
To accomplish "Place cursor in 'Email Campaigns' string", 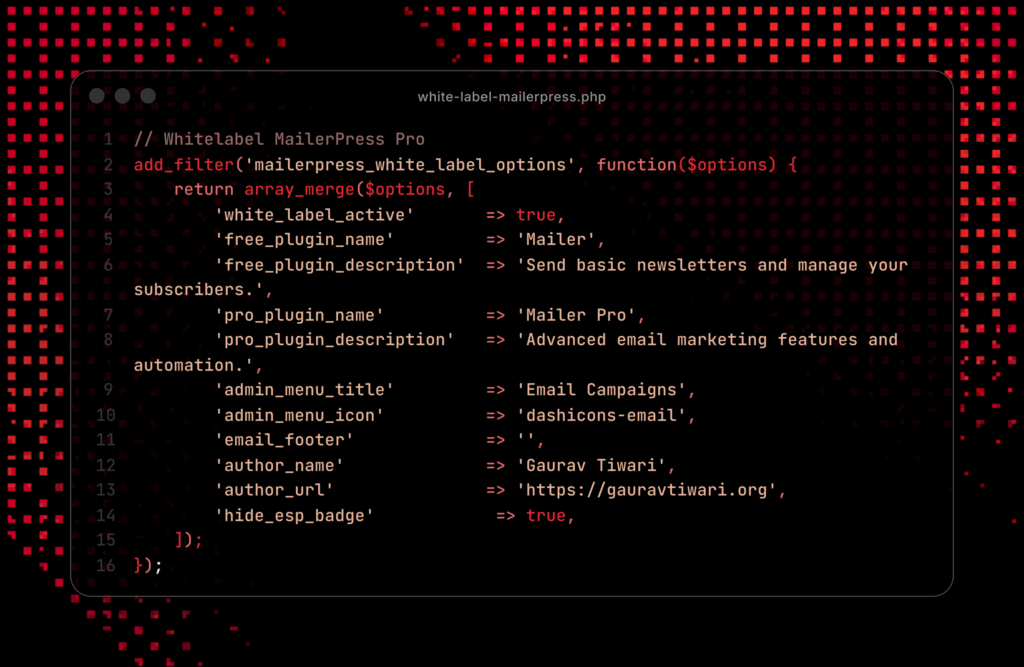I will pyautogui.click(x=606, y=390).
